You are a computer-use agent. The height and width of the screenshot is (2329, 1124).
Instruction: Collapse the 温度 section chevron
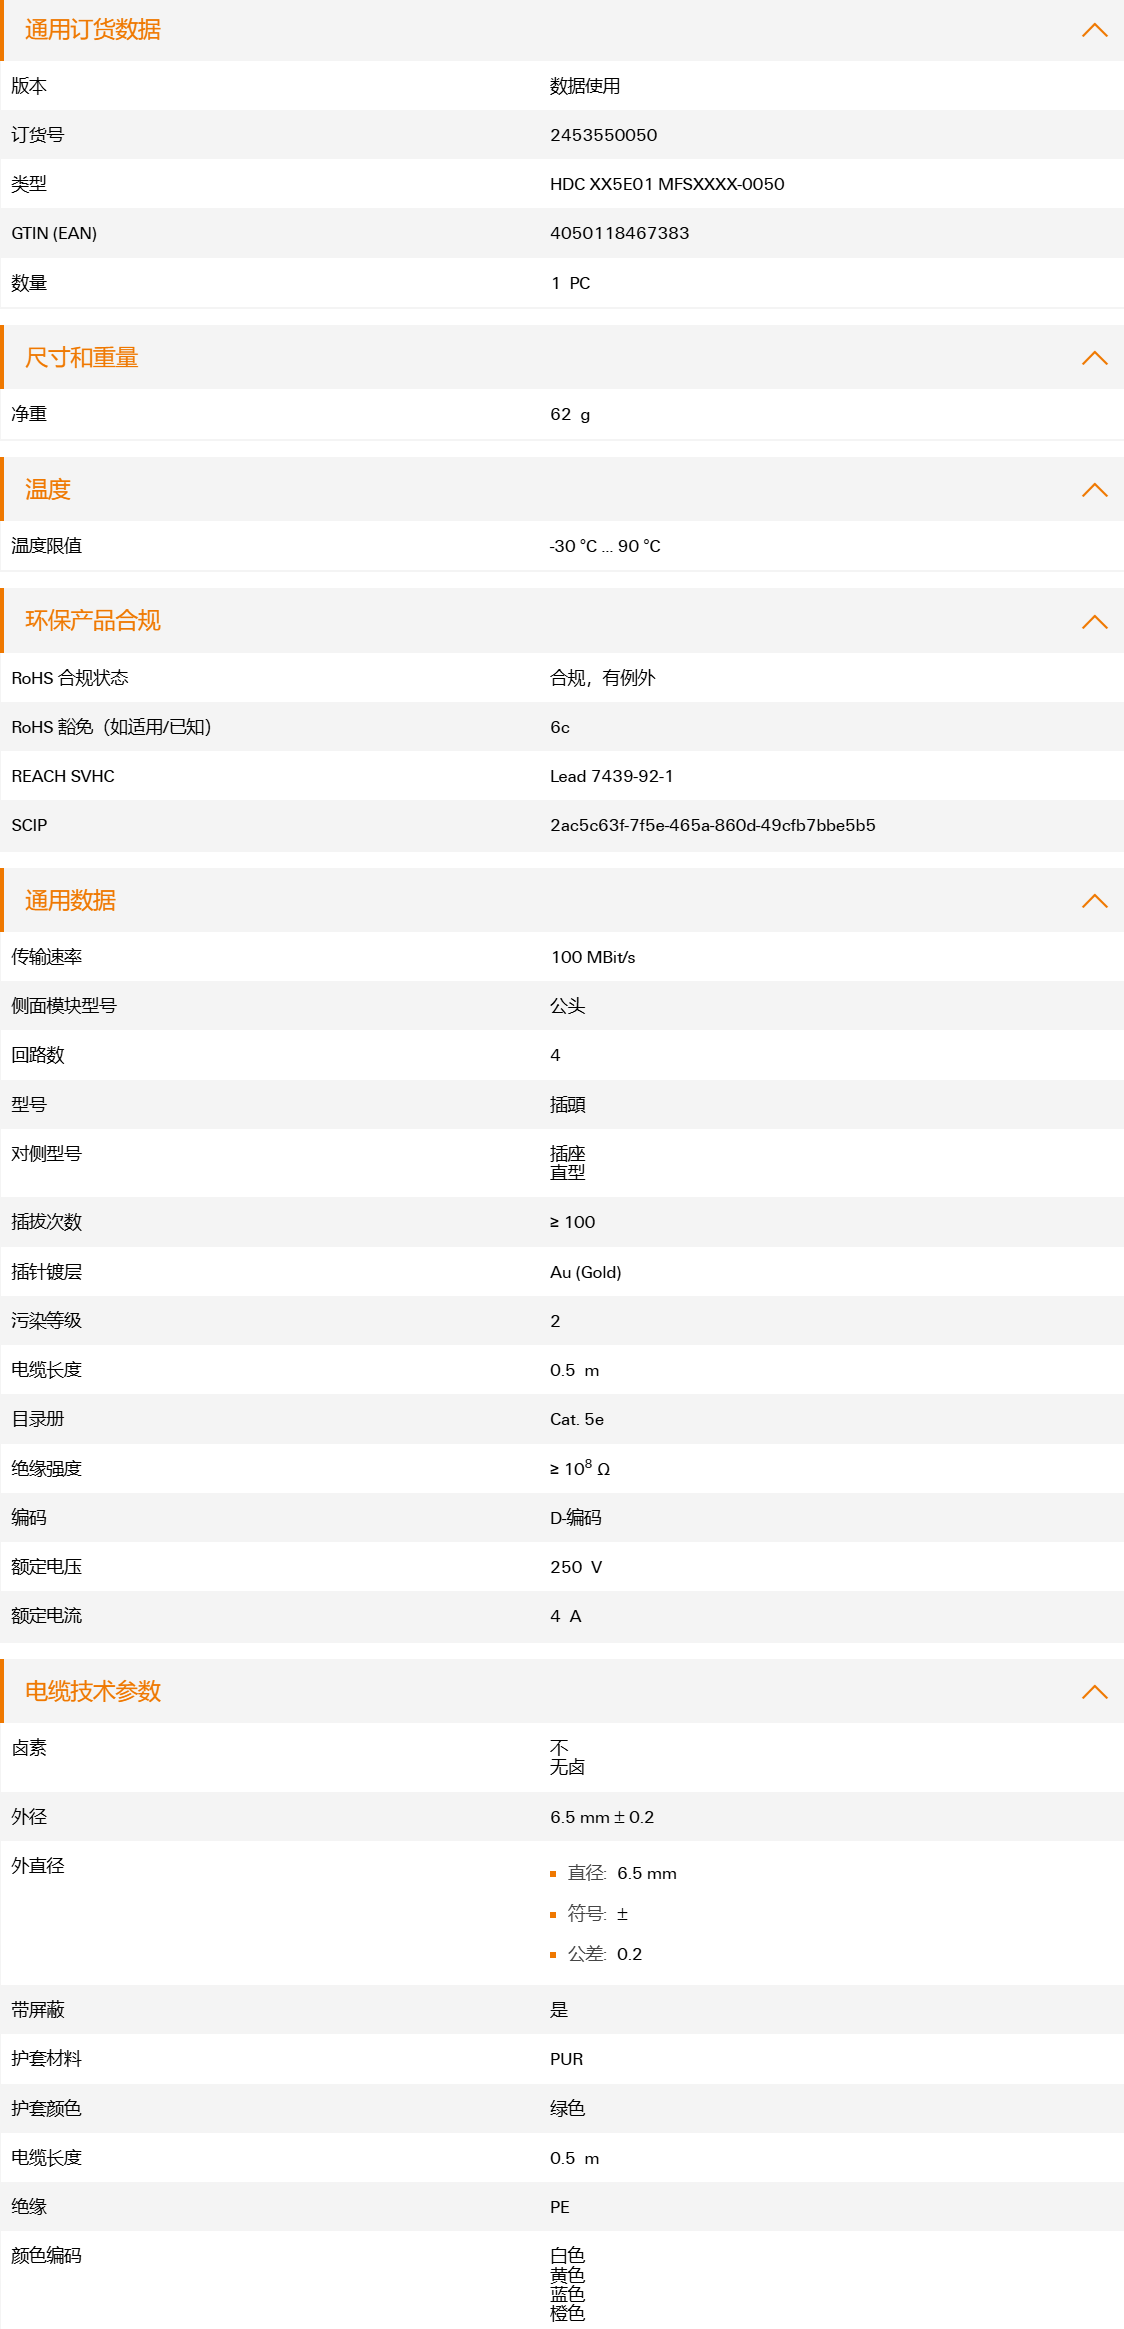(x=1094, y=490)
